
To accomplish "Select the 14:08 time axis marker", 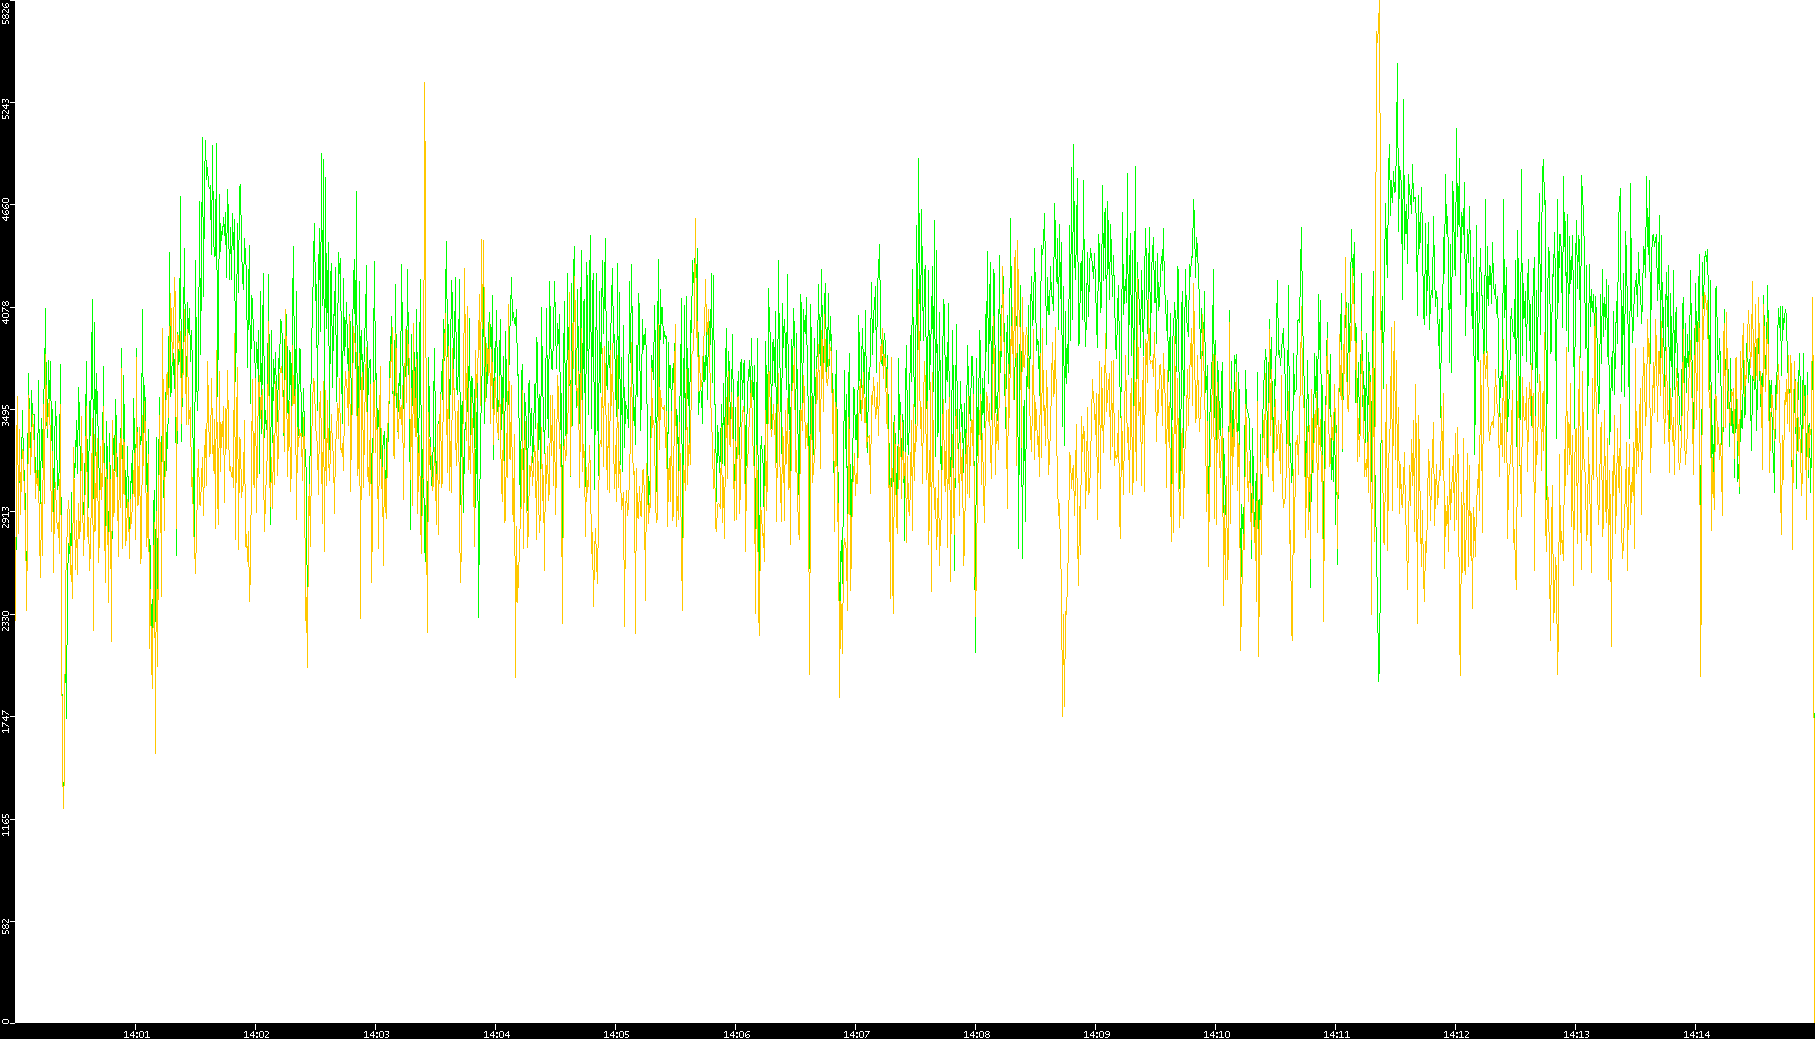I will click(976, 1034).
